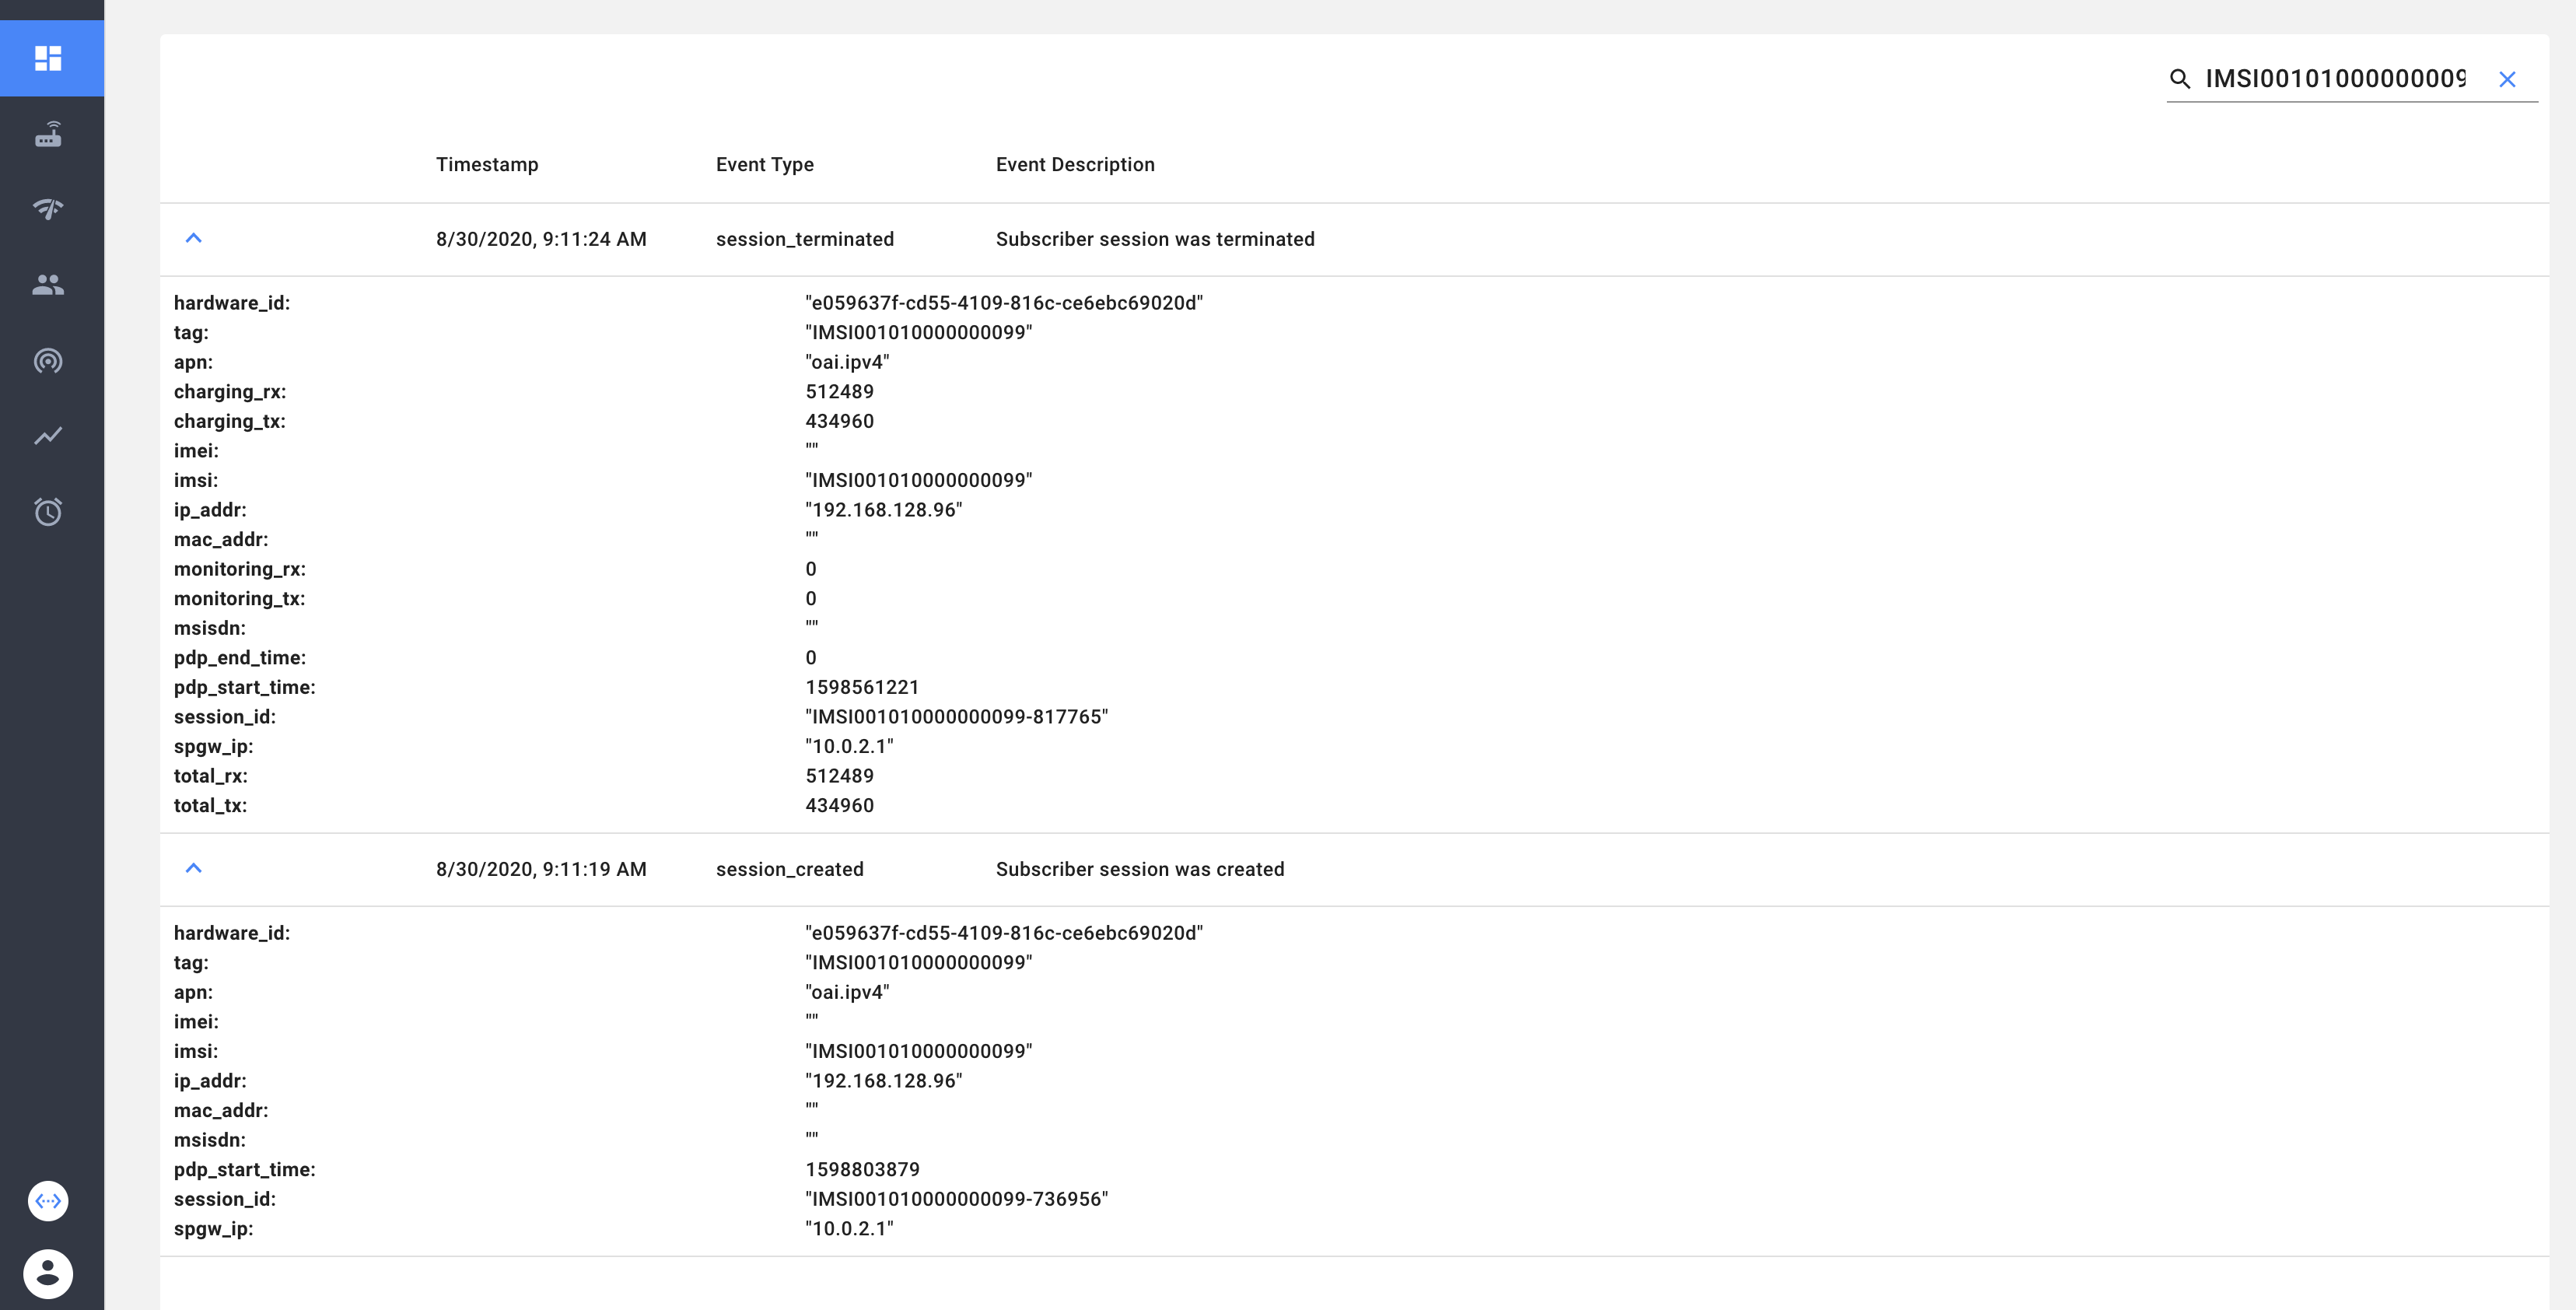Open account settings via the profile avatar
Viewport: 2576px width, 1310px height.
pyautogui.click(x=49, y=1273)
